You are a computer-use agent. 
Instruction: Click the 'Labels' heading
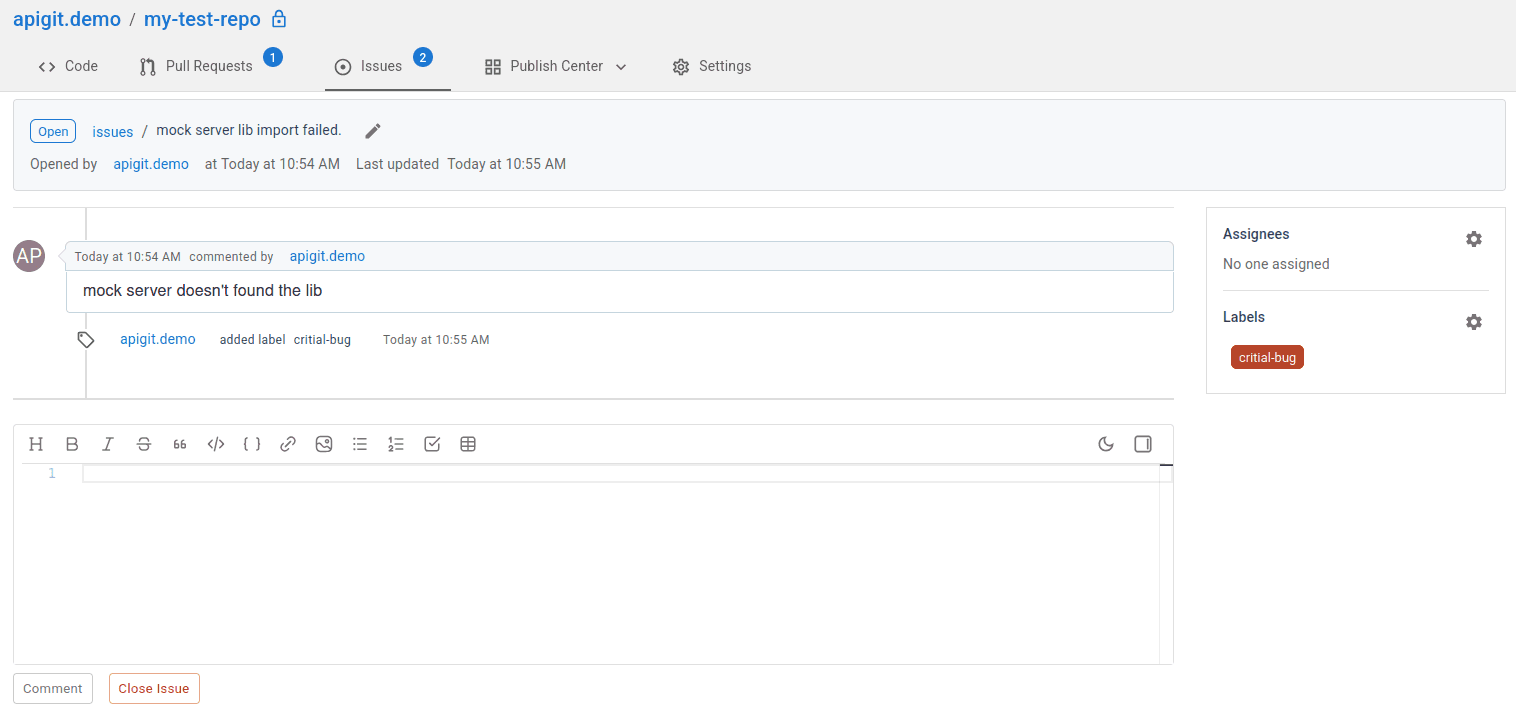click(1244, 317)
